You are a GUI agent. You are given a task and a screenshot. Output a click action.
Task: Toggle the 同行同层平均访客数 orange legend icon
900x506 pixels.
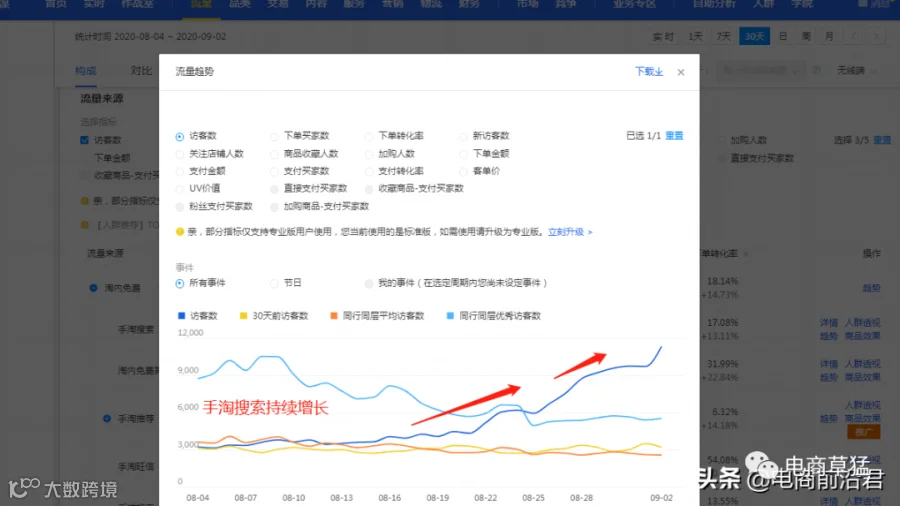coord(334,316)
